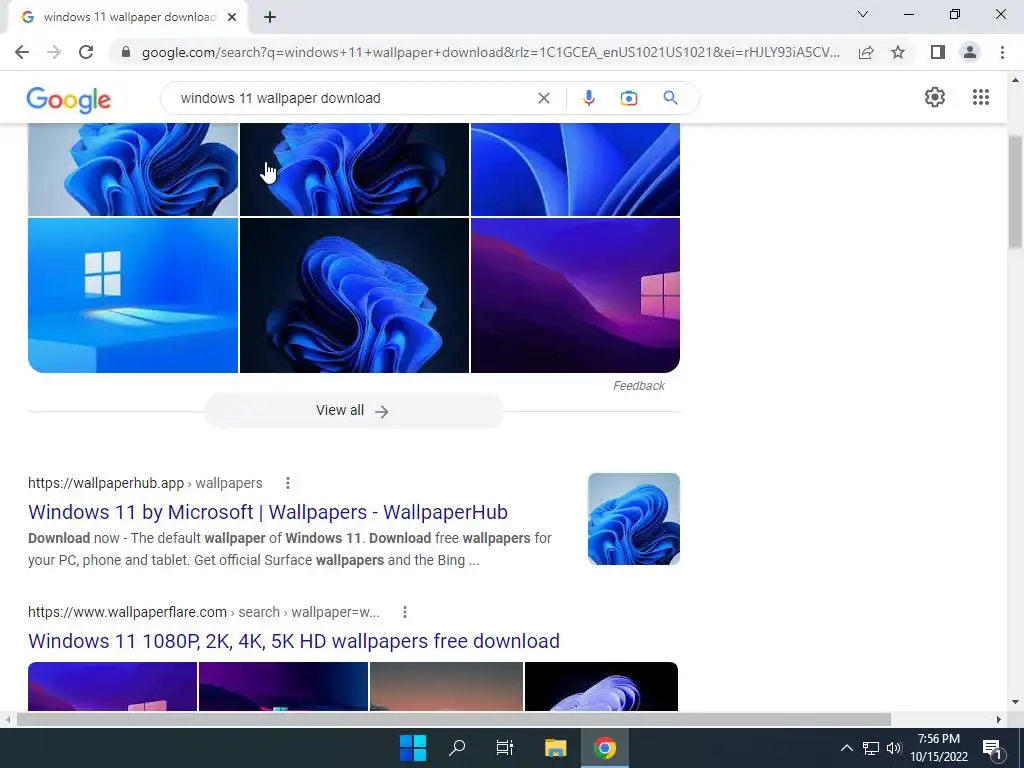The image size is (1024, 768).
Task: Click the Feedback link under images
Action: (639, 386)
